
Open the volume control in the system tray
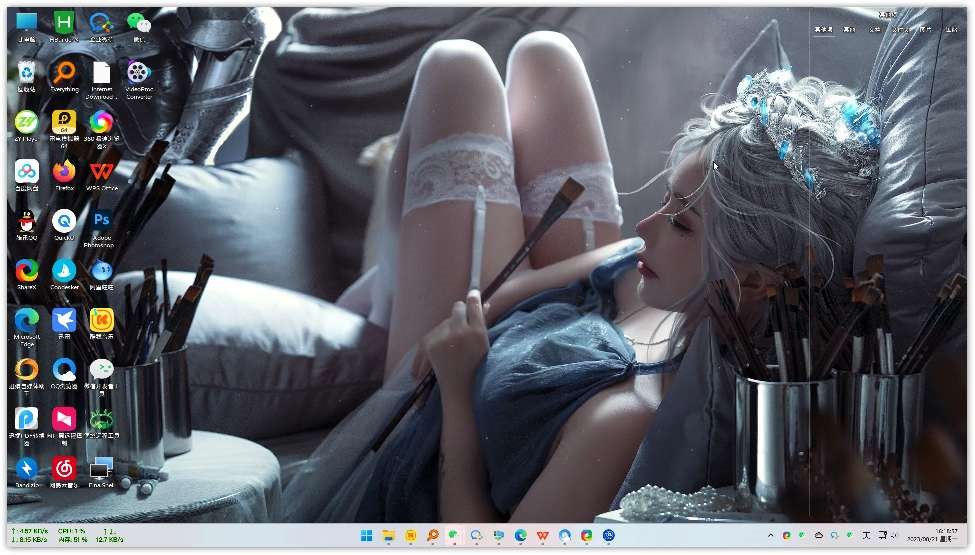coord(895,536)
